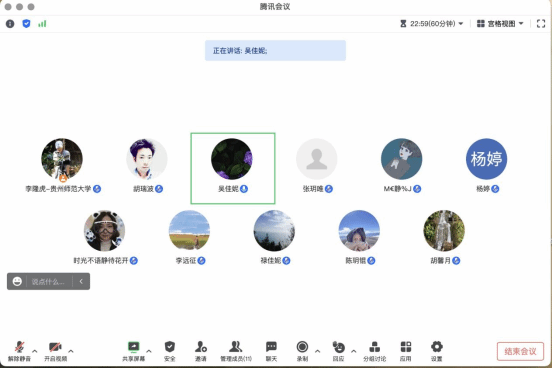Expand the 宫格视图 layout dropdown
This screenshot has height=368, width=552.
click(x=500, y=24)
